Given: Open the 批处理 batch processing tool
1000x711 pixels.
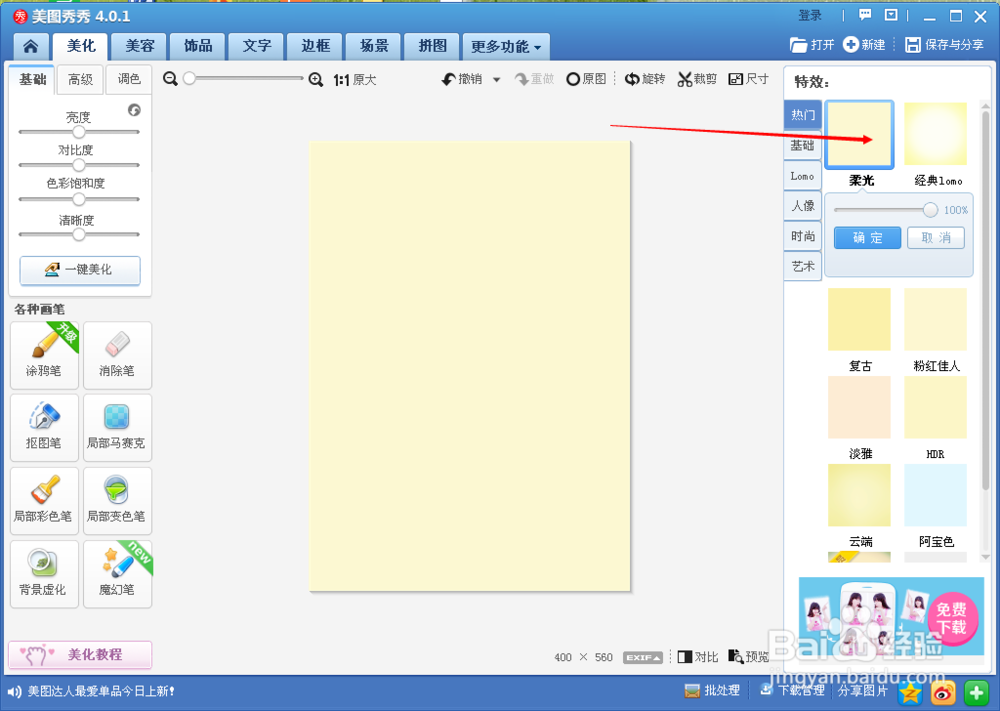Looking at the screenshot, I should click(712, 691).
